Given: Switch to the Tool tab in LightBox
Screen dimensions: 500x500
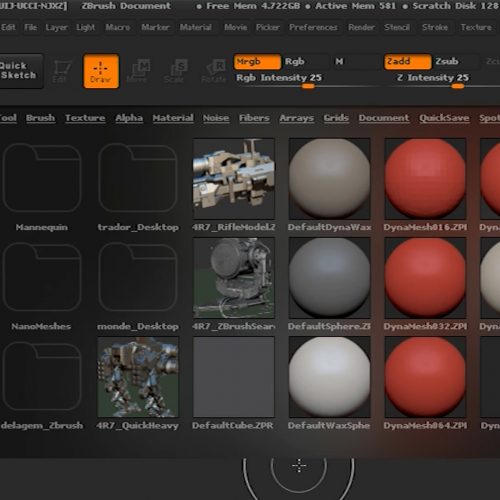Looking at the screenshot, I should point(8,118).
